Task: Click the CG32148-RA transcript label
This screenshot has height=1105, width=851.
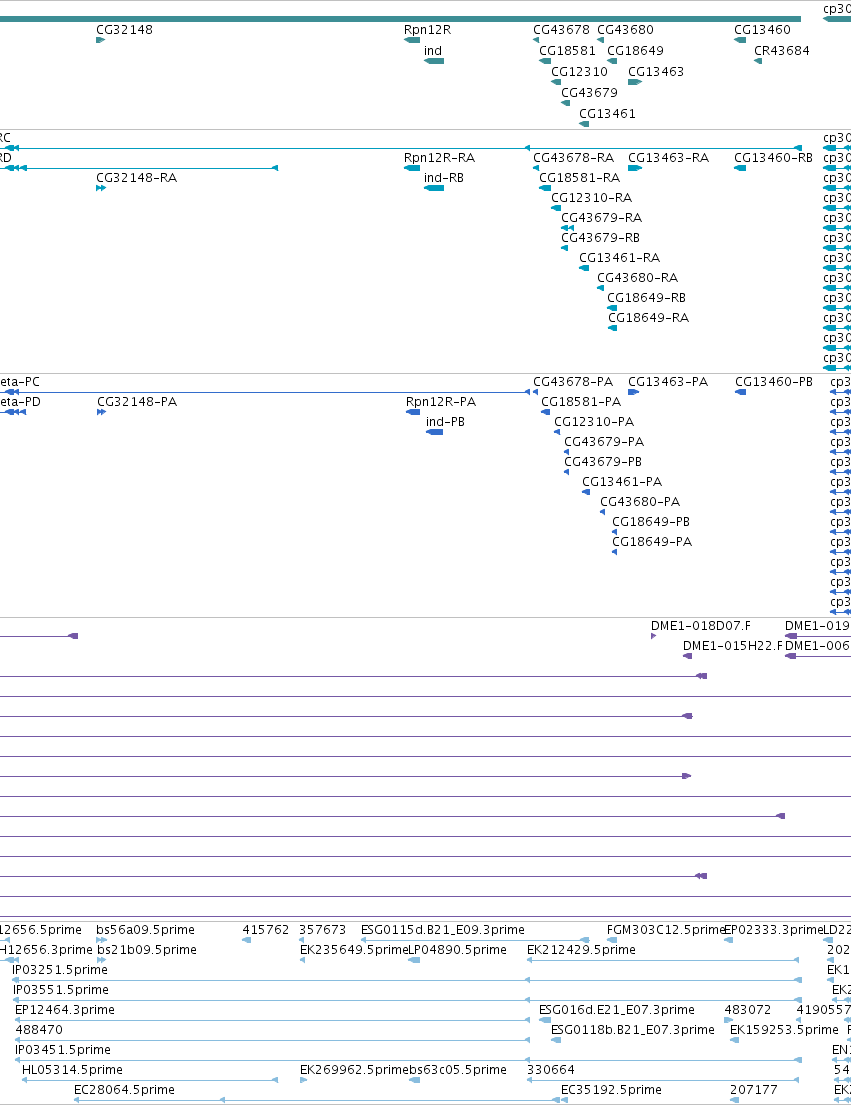Action: coord(137,178)
